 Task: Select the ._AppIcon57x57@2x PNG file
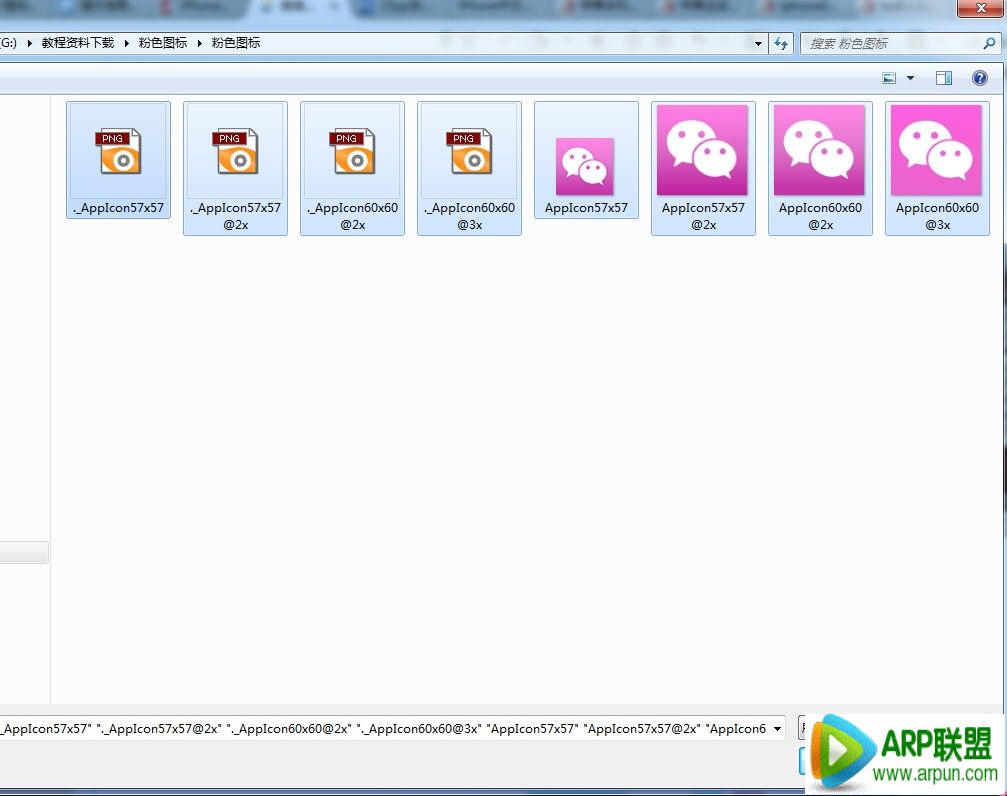(x=235, y=152)
